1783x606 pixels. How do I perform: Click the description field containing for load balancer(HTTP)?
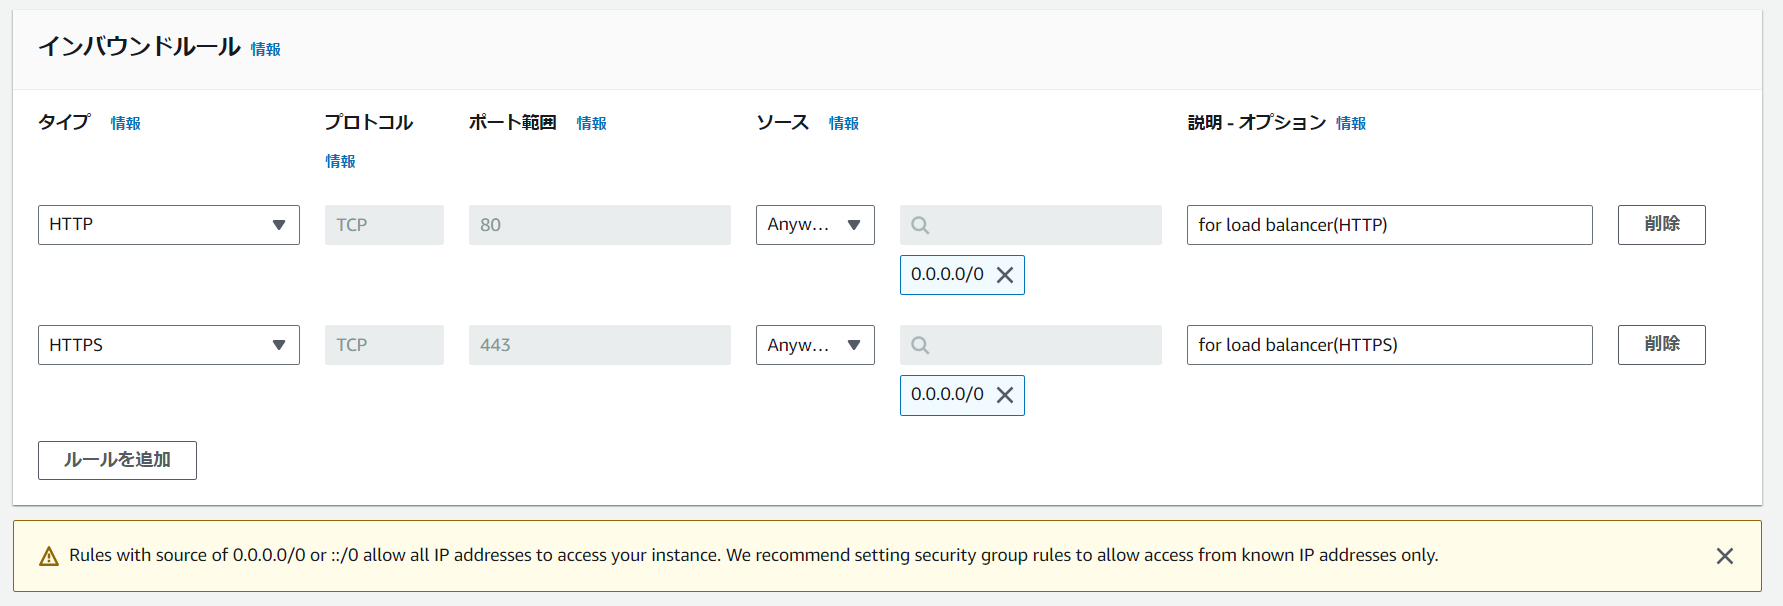tap(1388, 225)
